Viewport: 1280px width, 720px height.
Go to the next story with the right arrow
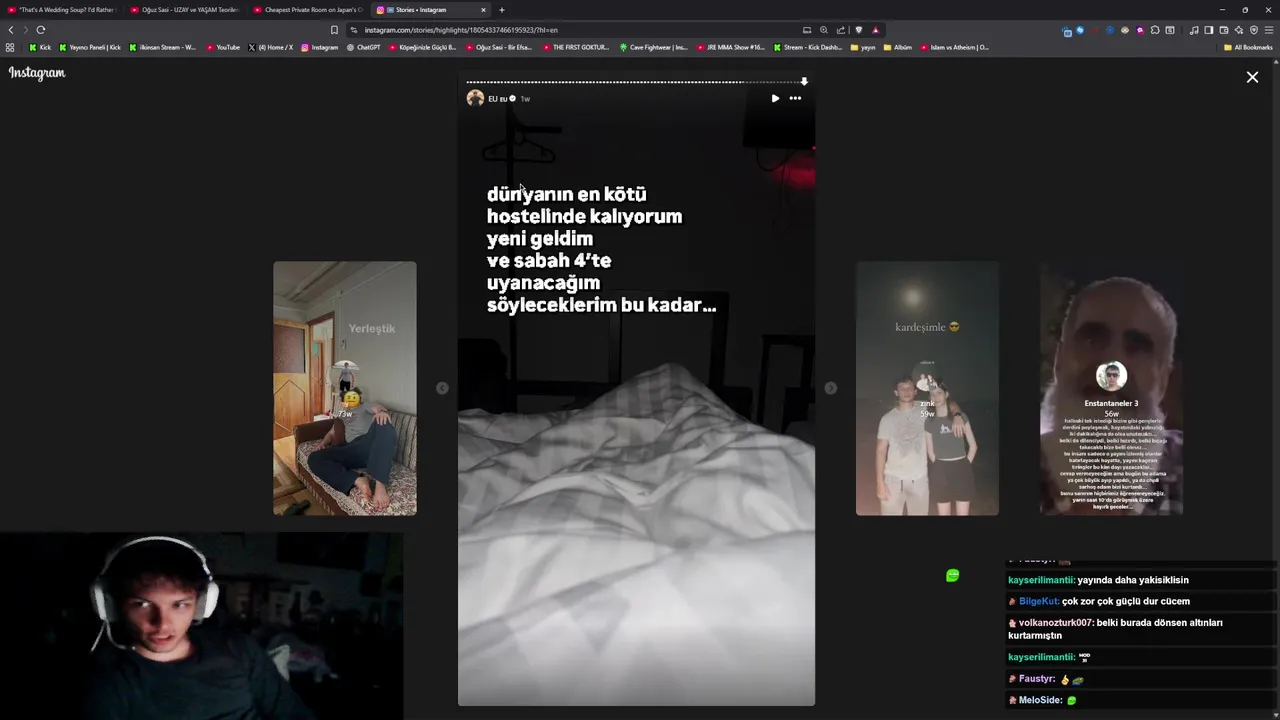830,388
